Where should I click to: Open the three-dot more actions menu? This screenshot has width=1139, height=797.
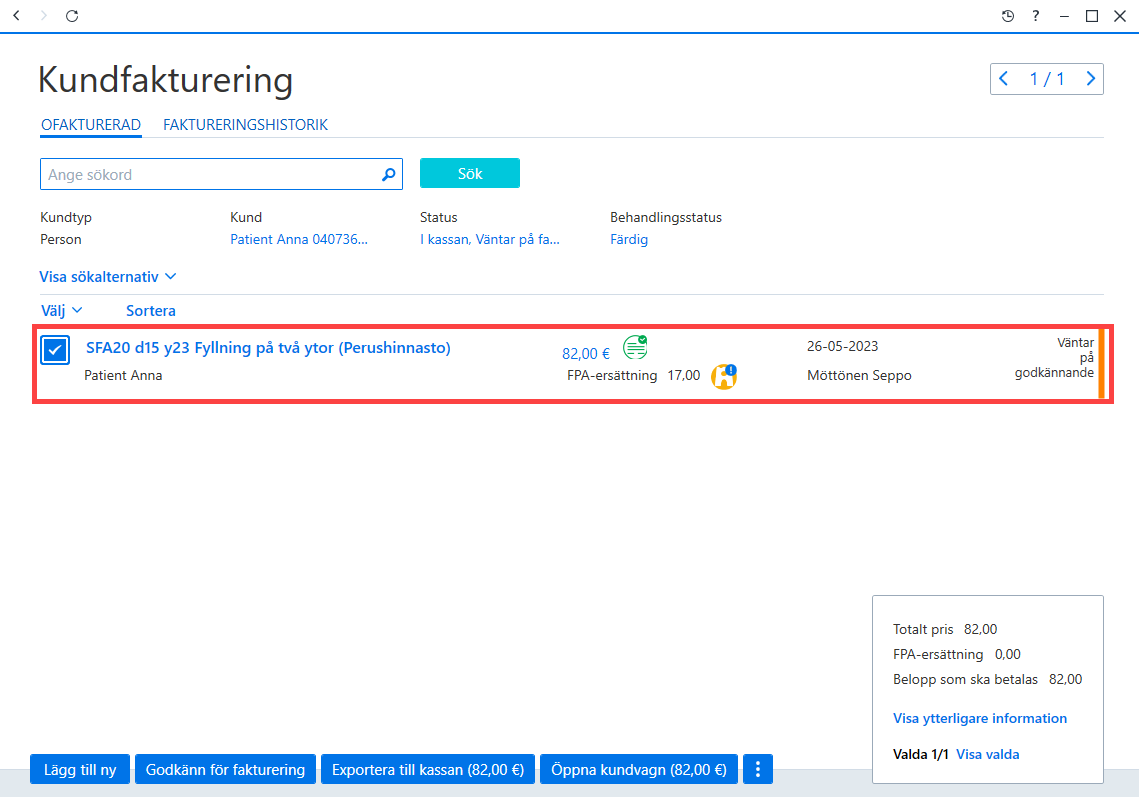point(758,769)
